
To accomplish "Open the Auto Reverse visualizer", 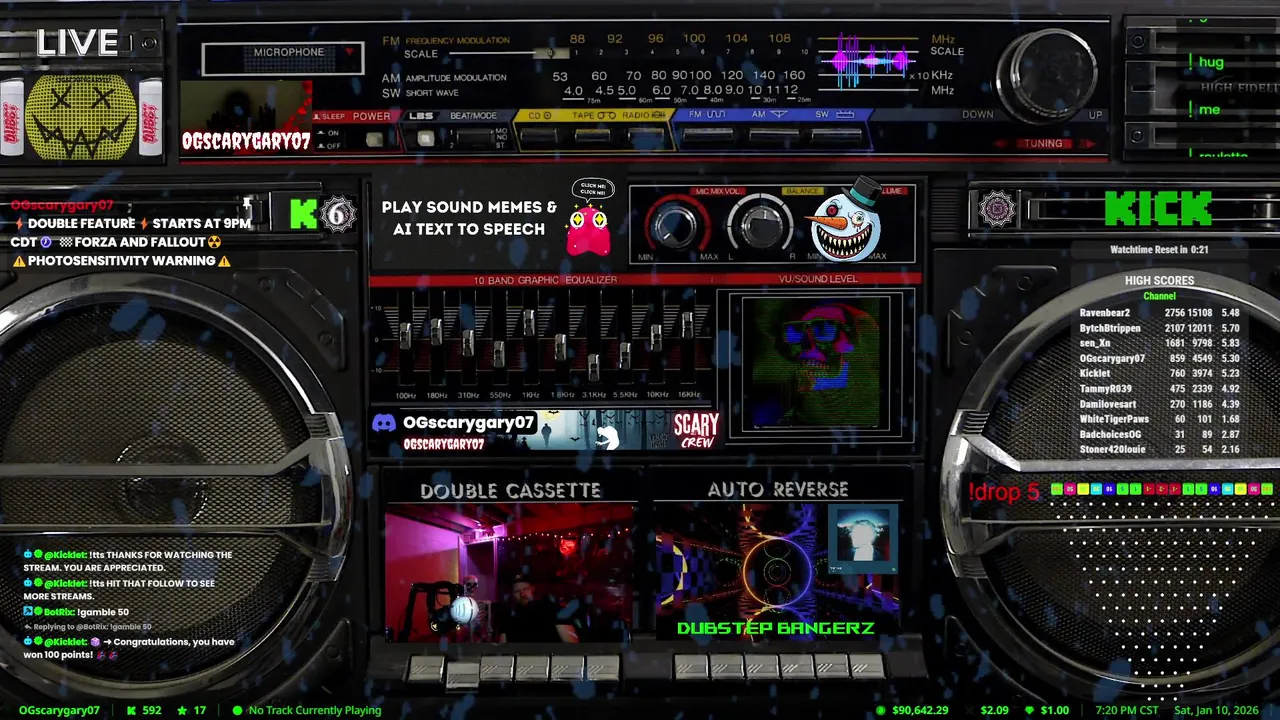I will click(x=776, y=572).
